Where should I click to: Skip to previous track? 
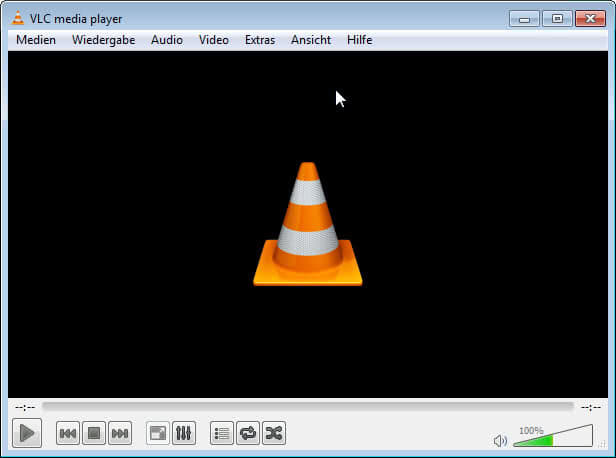click(68, 433)
